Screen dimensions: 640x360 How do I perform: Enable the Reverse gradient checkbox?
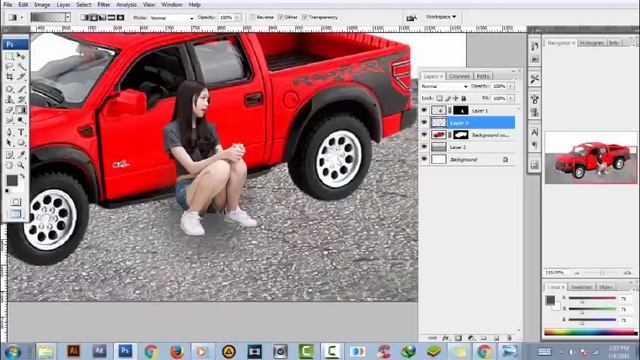tap(253, 17)
